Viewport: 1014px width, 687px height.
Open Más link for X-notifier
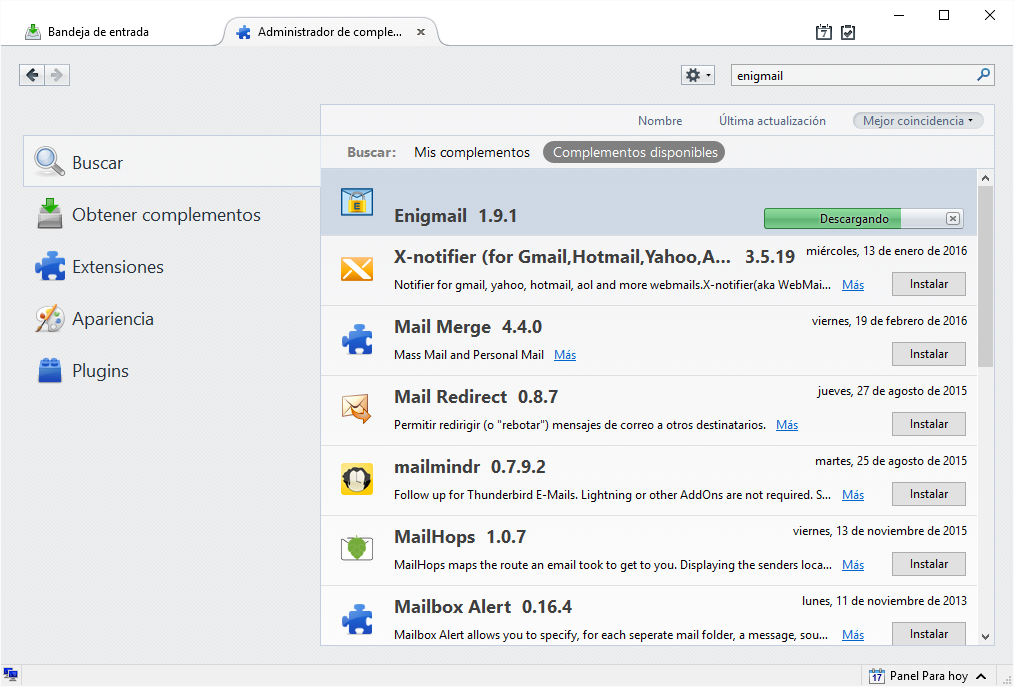click(x=853, y=285)
